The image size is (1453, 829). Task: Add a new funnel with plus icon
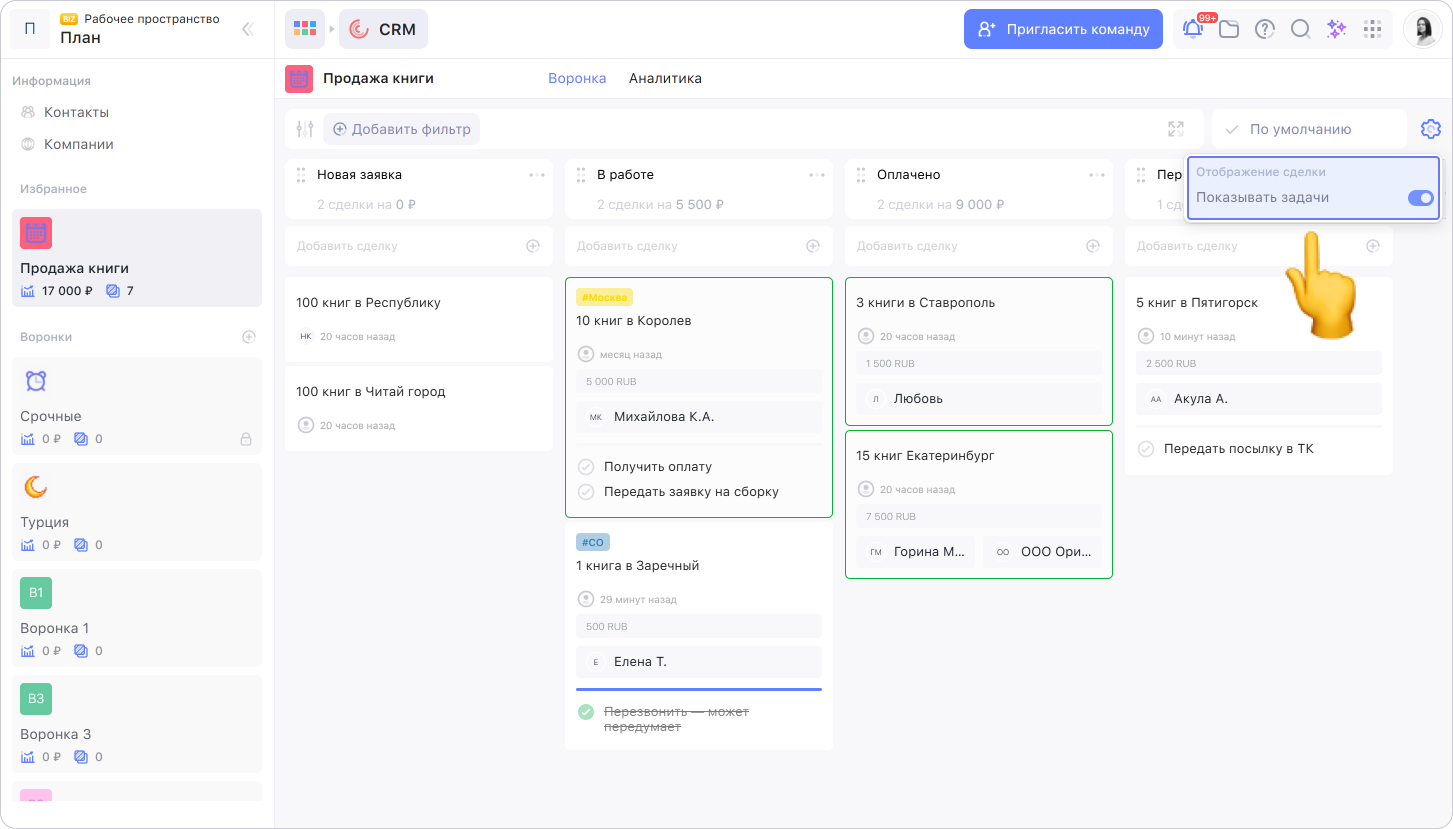[x=249, y=337]
